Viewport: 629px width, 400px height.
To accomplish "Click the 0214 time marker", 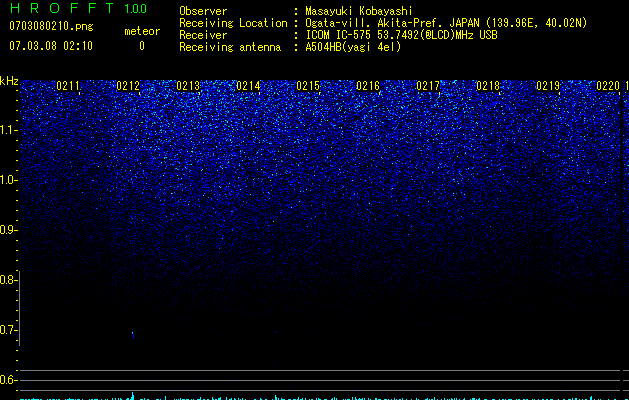I will point(248,86).
